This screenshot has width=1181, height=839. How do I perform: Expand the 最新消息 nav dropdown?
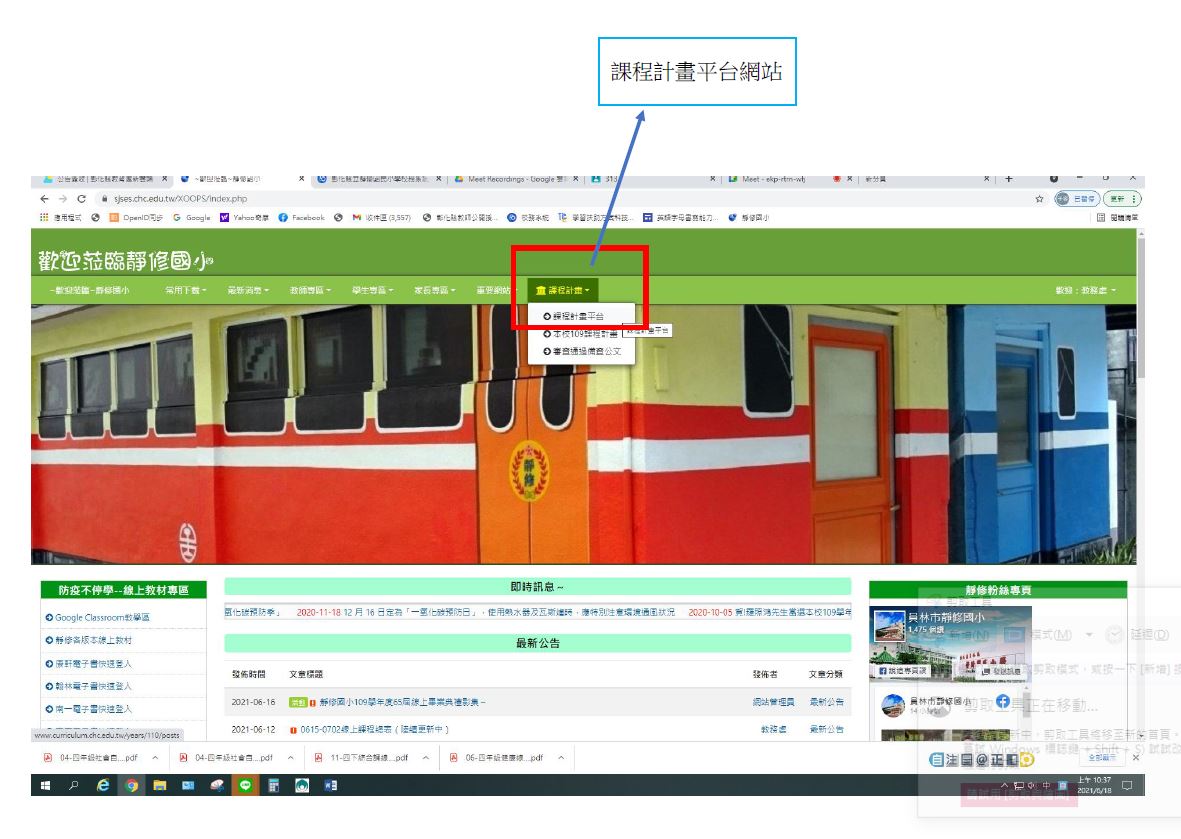coord(248,290)
